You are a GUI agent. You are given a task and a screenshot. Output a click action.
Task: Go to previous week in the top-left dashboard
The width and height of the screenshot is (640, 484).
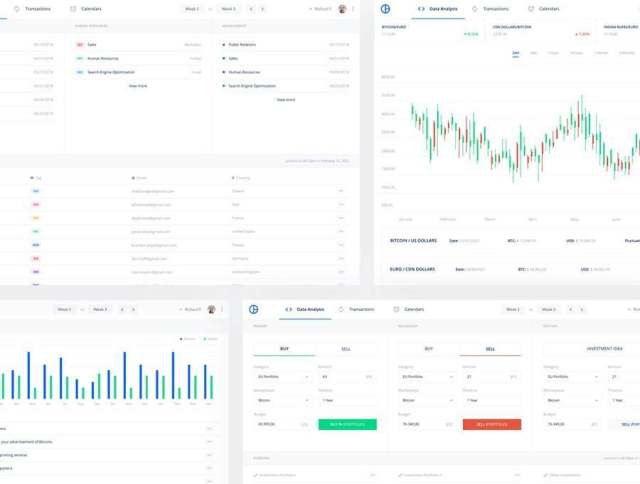[x=251, y=9]
